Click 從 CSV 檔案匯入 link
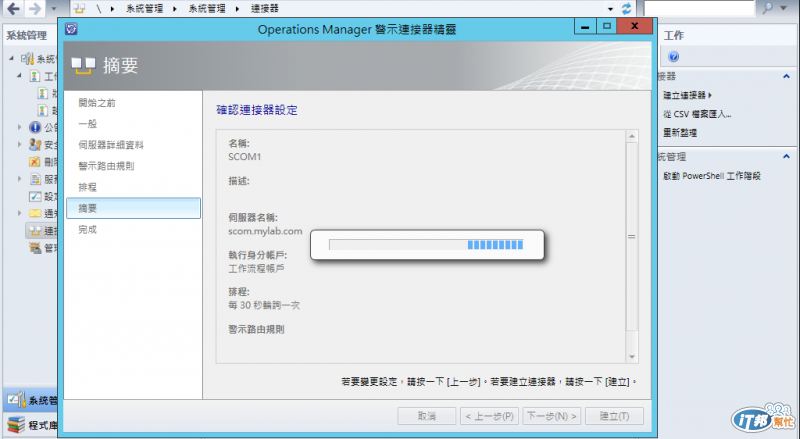Screen dimensions: 800x439 697,114
